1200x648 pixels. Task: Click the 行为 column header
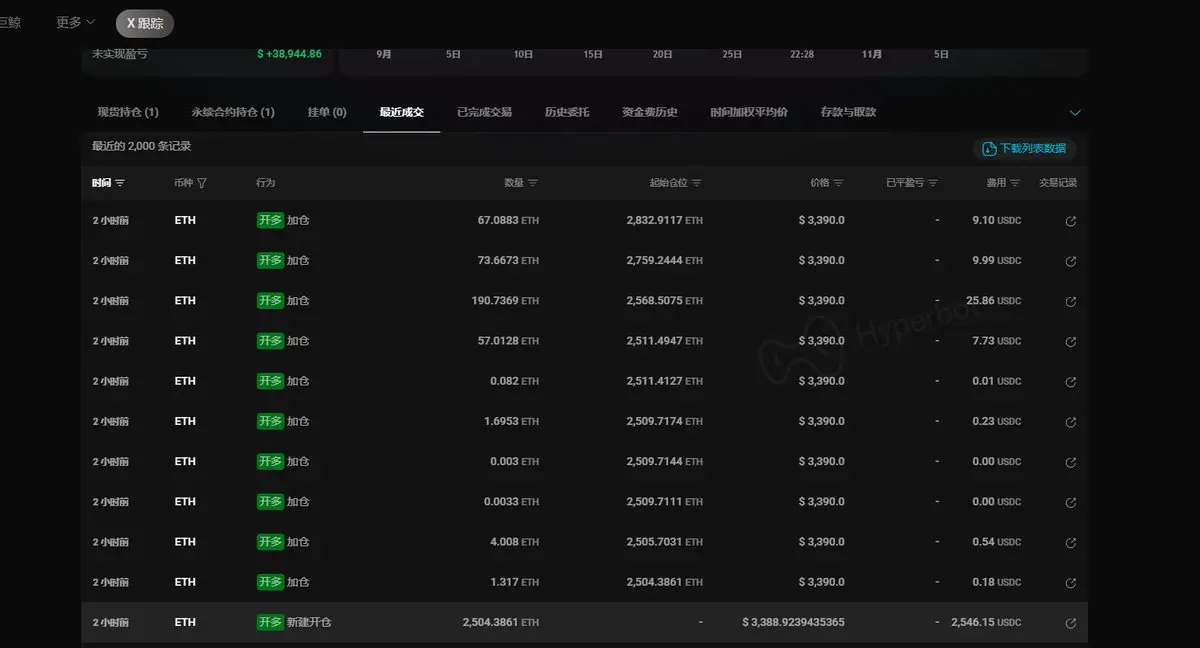click(x=265, y=183)
